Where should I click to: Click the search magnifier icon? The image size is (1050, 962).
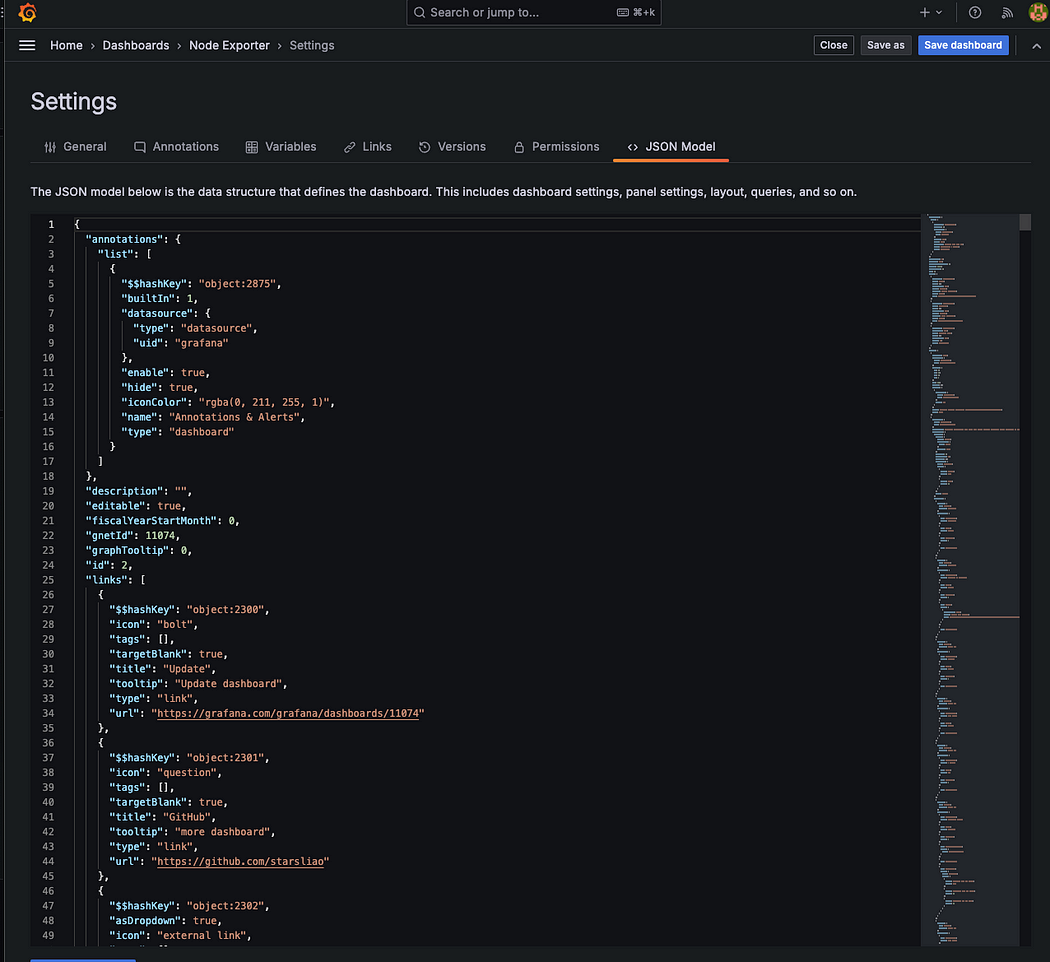(x=419, y=13)
